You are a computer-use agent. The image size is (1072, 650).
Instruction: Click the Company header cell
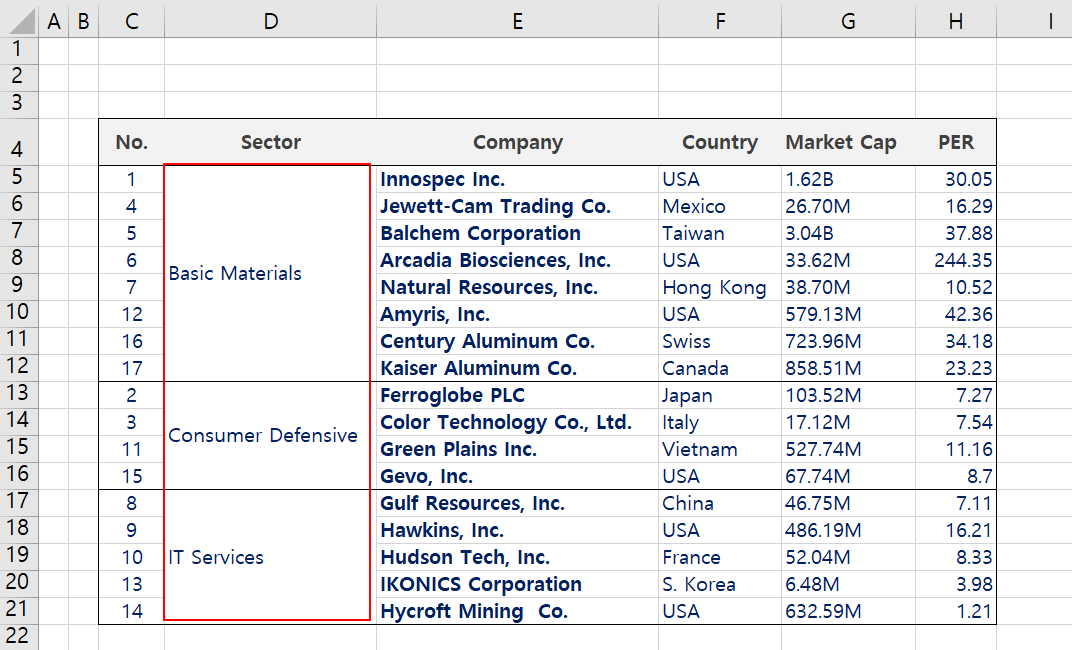click(x=518, y=142)
